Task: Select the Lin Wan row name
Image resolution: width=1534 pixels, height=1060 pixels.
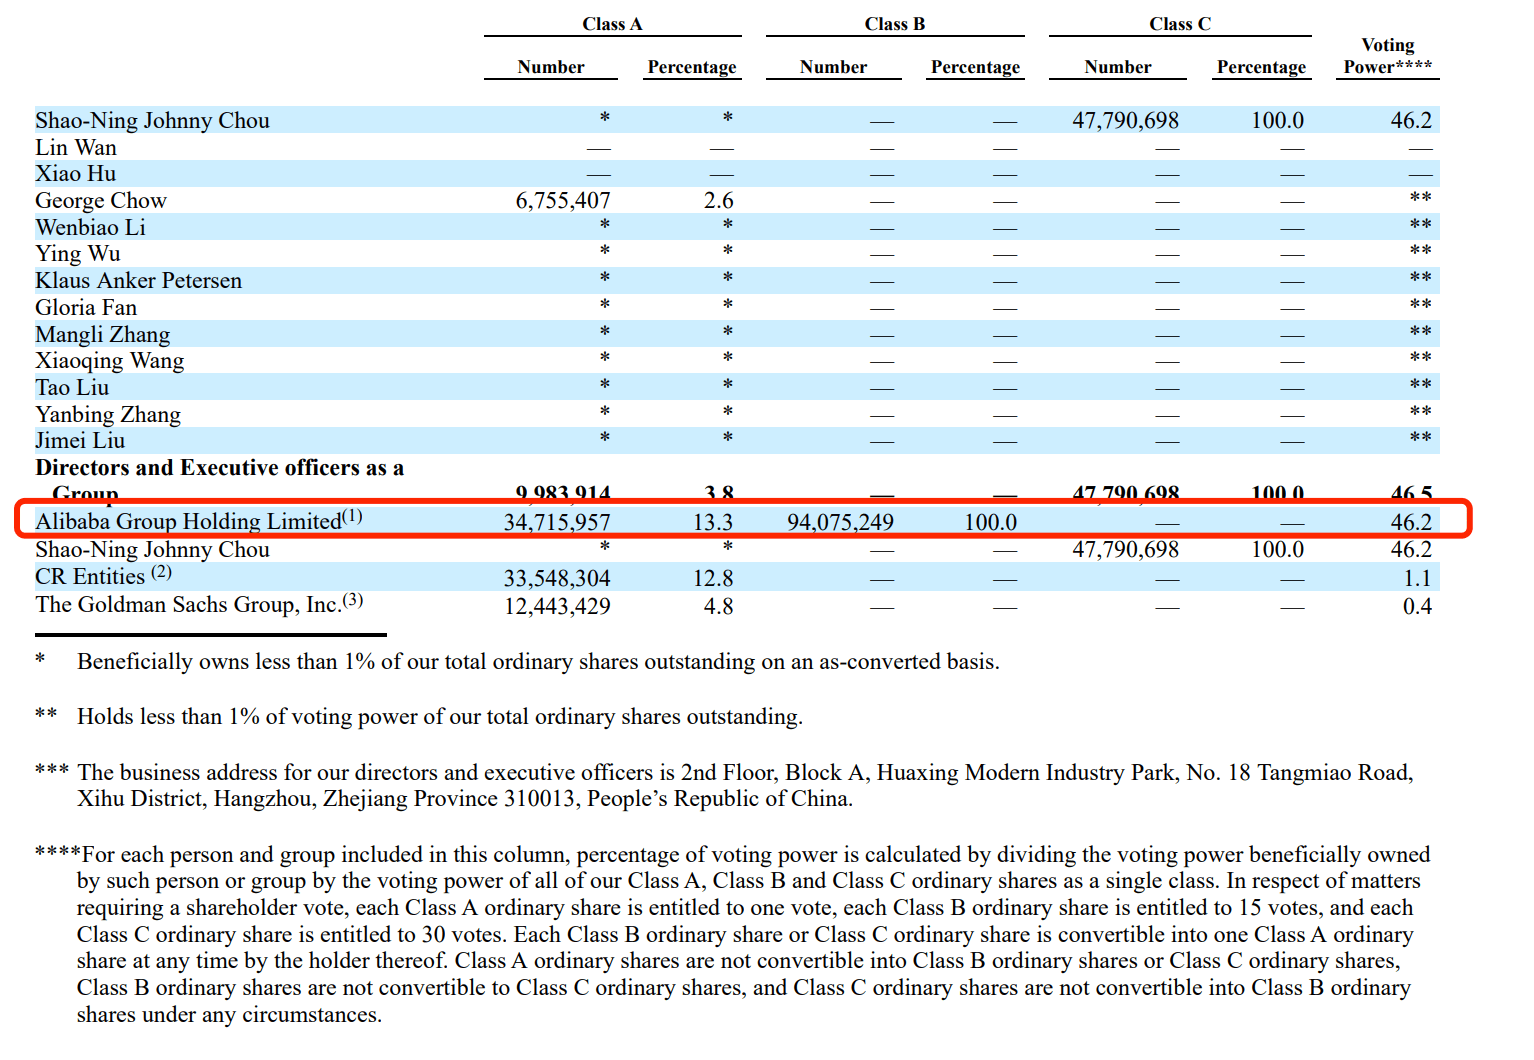Action: [x=76, y=148]
